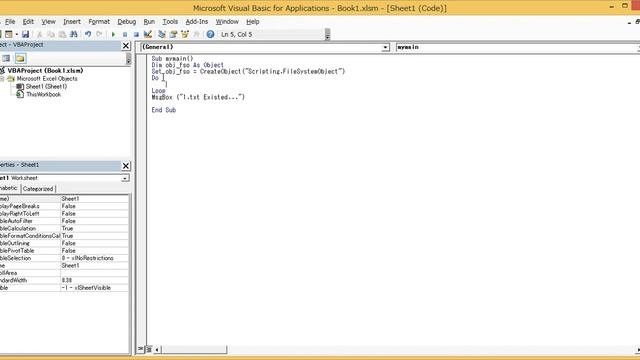Select VBAProject (Book1.xlsm) root node

click(45, 71)
